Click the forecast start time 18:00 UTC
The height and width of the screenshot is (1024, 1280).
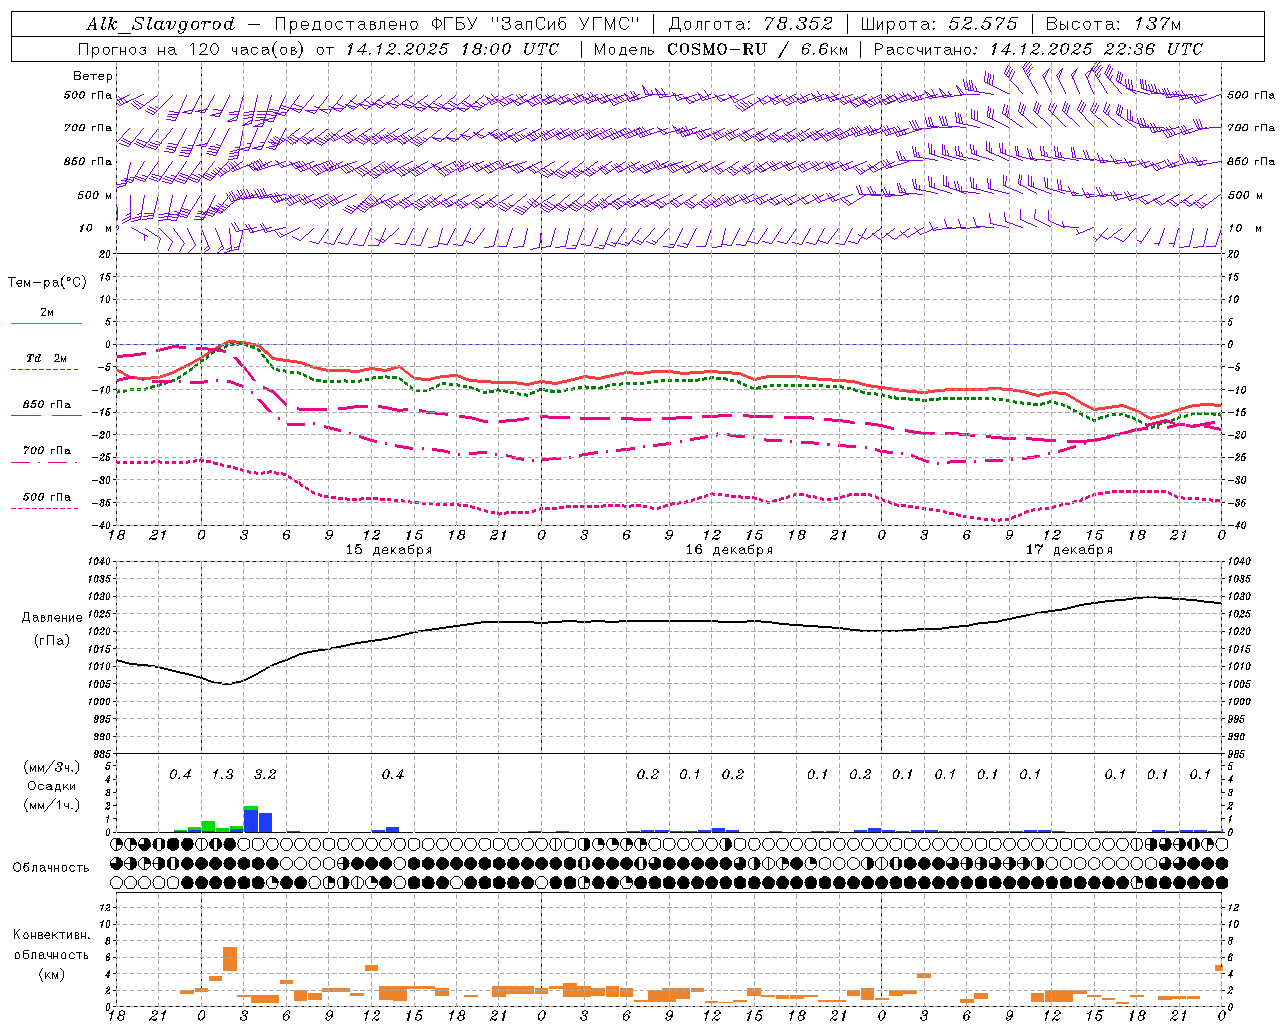click(510, 49)
